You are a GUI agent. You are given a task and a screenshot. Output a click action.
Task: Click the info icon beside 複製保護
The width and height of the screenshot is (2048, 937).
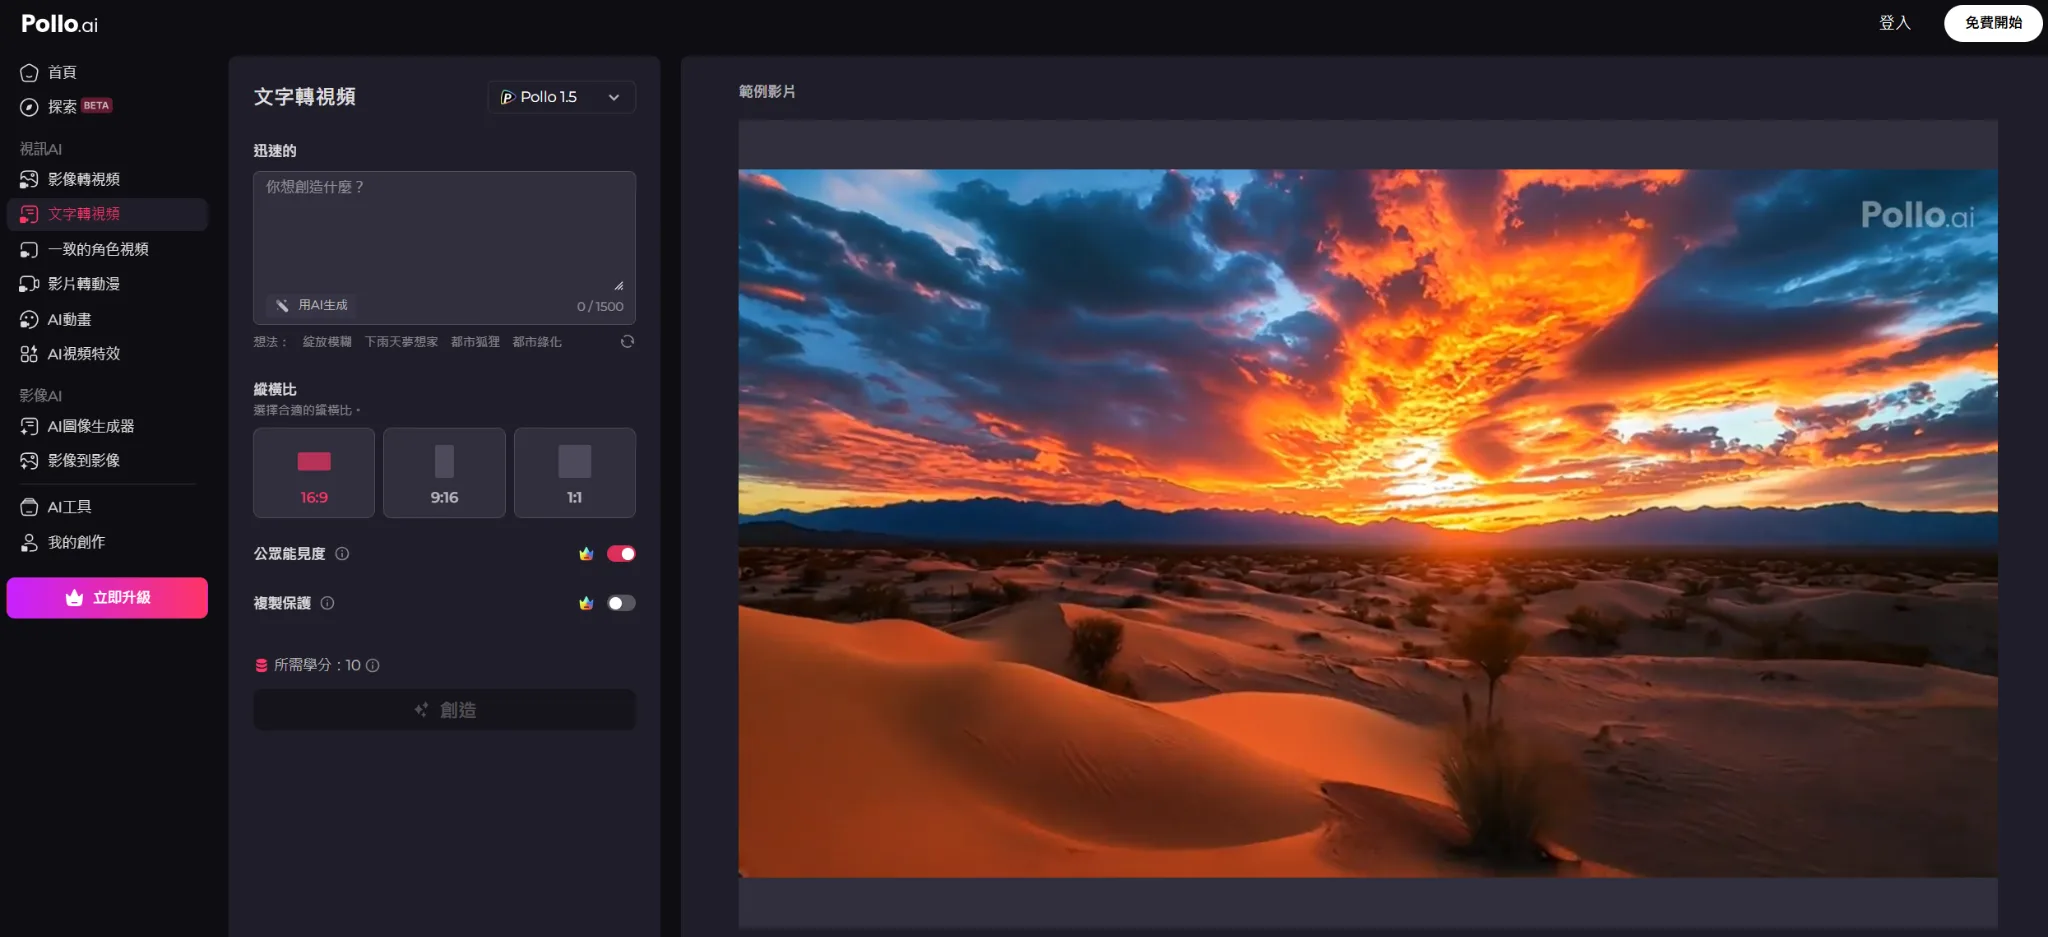(327, 603)
